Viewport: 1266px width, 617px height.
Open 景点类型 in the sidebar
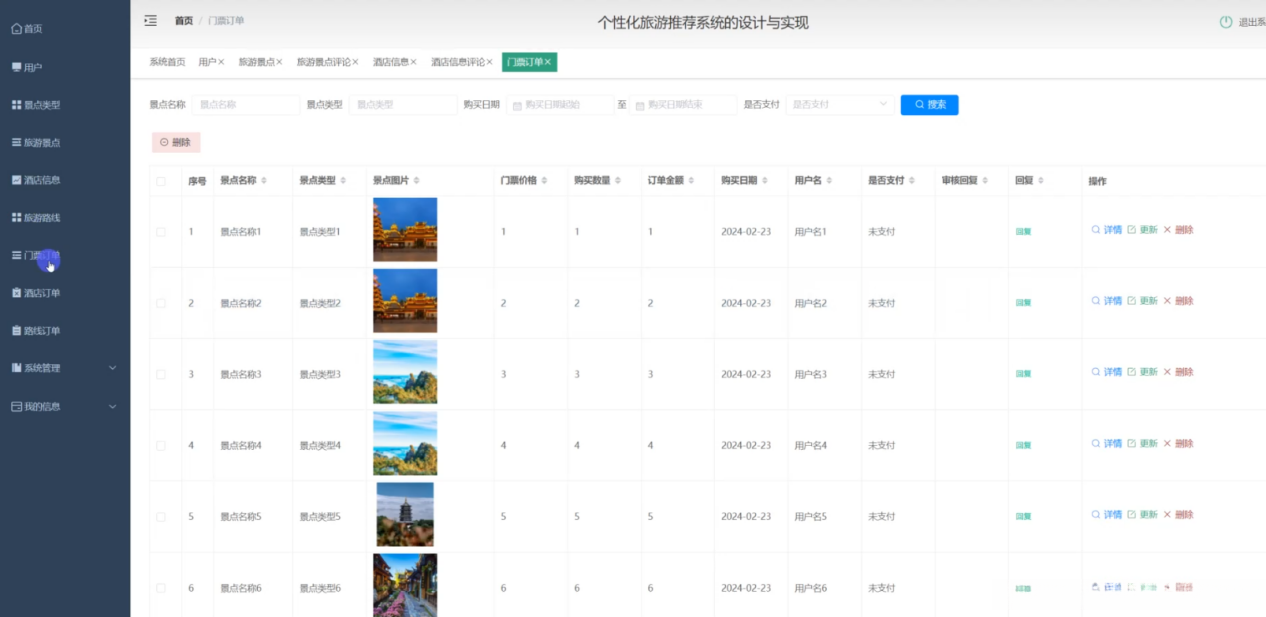42,105
